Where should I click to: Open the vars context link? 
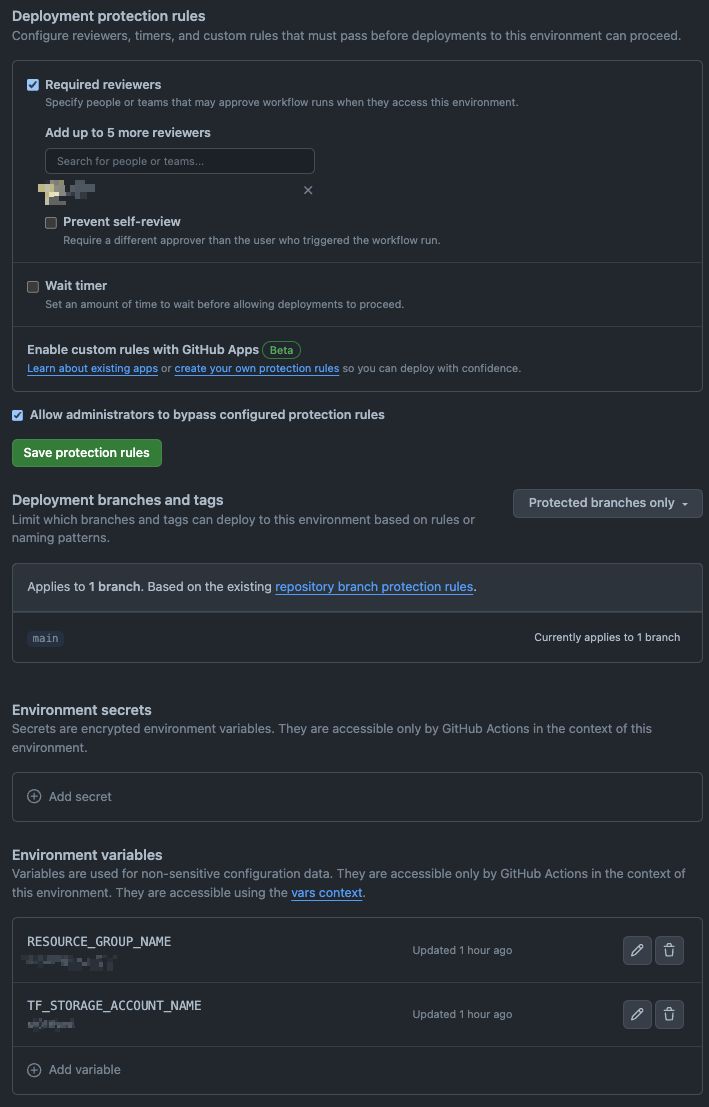tap(326, 893)
